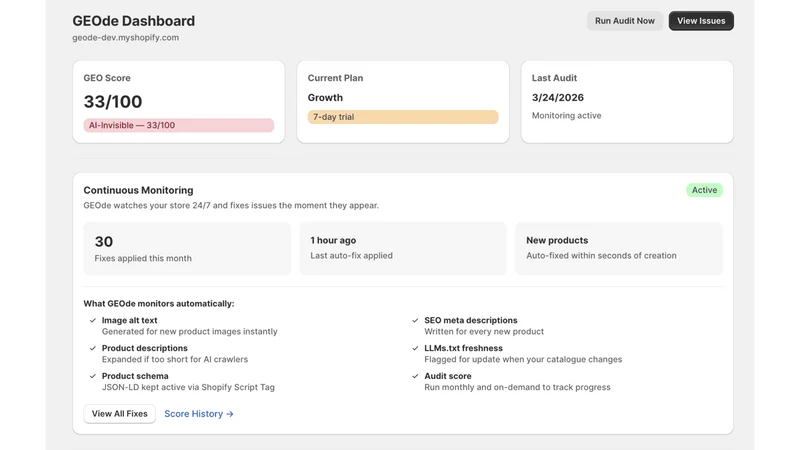Click 'Expanded if too short for AI crawlers'
Image resolution: width=800 pixels, height=450 pixels.
click(175, 359)
